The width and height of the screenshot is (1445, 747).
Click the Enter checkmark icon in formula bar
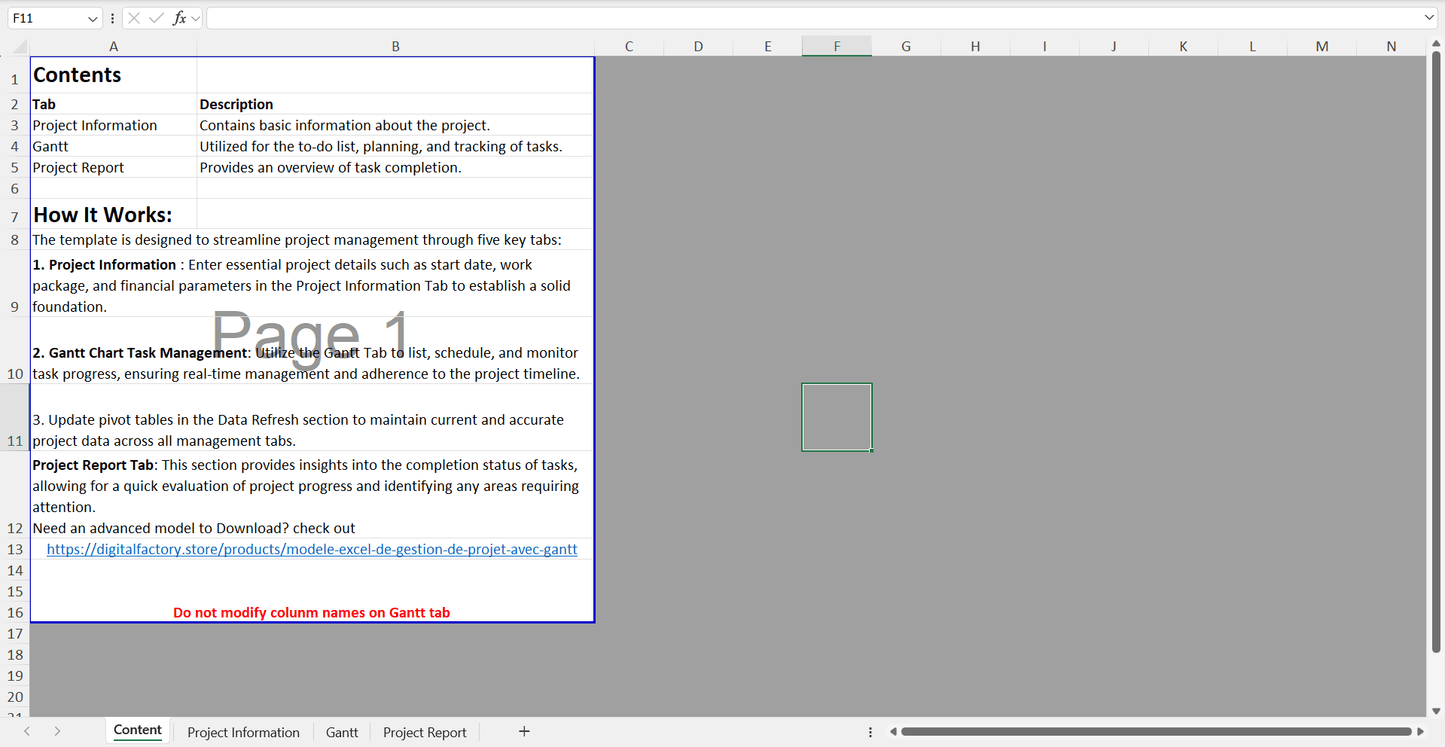pos(156,18)
